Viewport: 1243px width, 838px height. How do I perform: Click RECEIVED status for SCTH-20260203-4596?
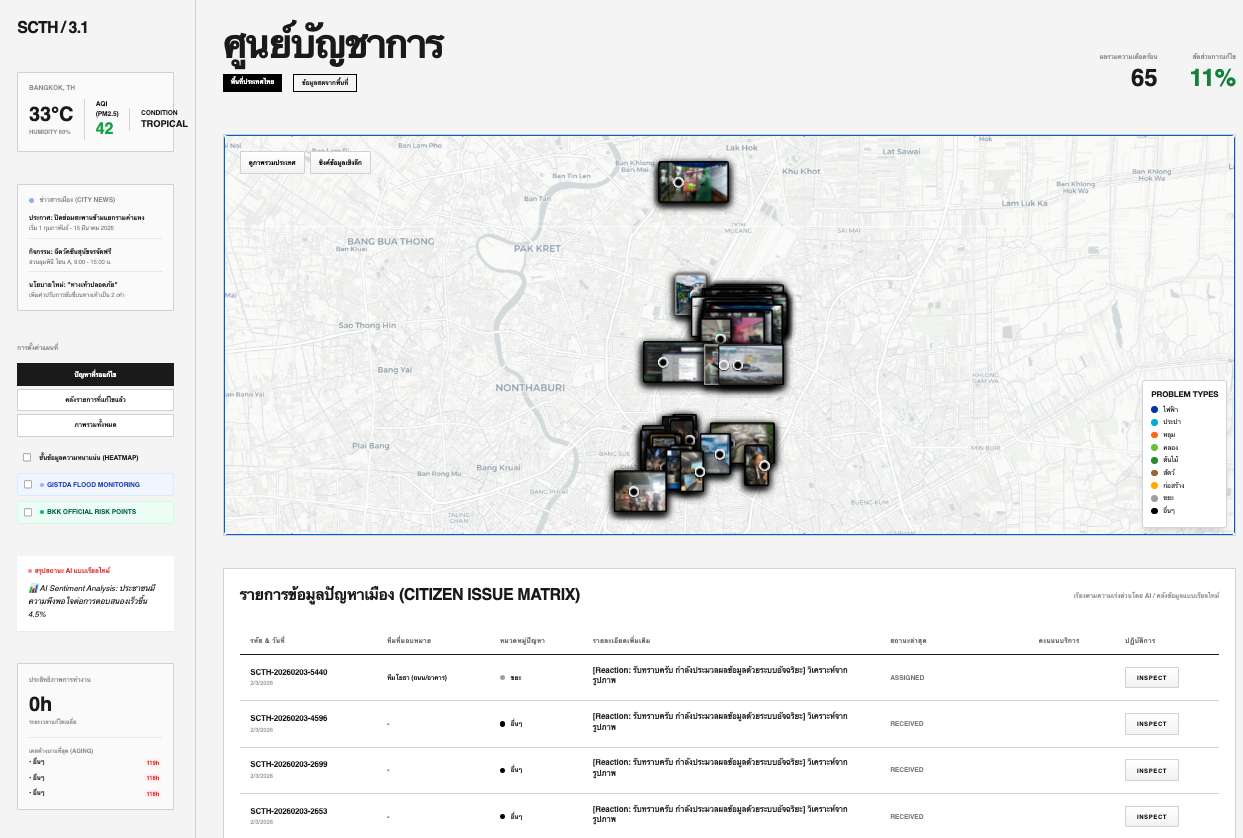point(907,724)
